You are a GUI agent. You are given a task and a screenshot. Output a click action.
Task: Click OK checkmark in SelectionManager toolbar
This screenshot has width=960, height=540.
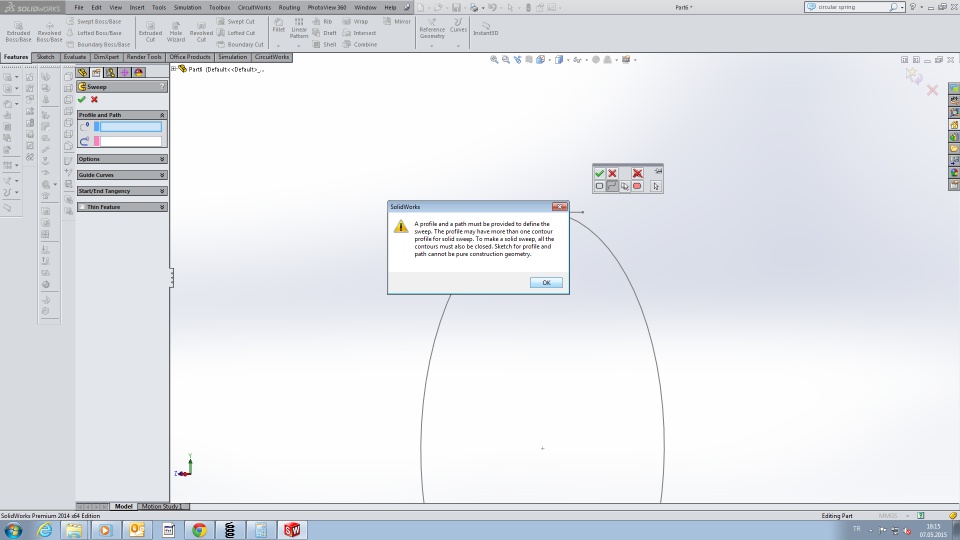pyautogui.click(x=599, y=173)
